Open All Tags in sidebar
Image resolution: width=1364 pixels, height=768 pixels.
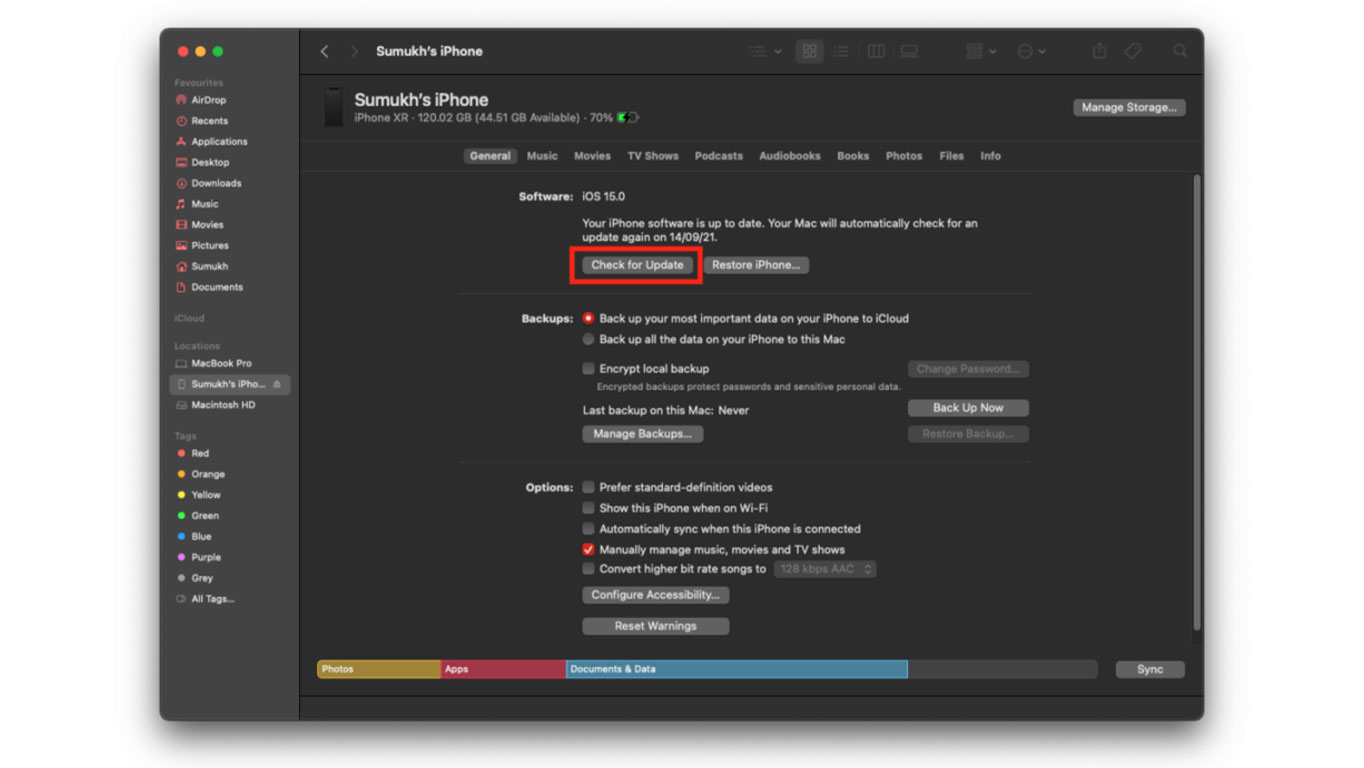(x=212, y=599)
